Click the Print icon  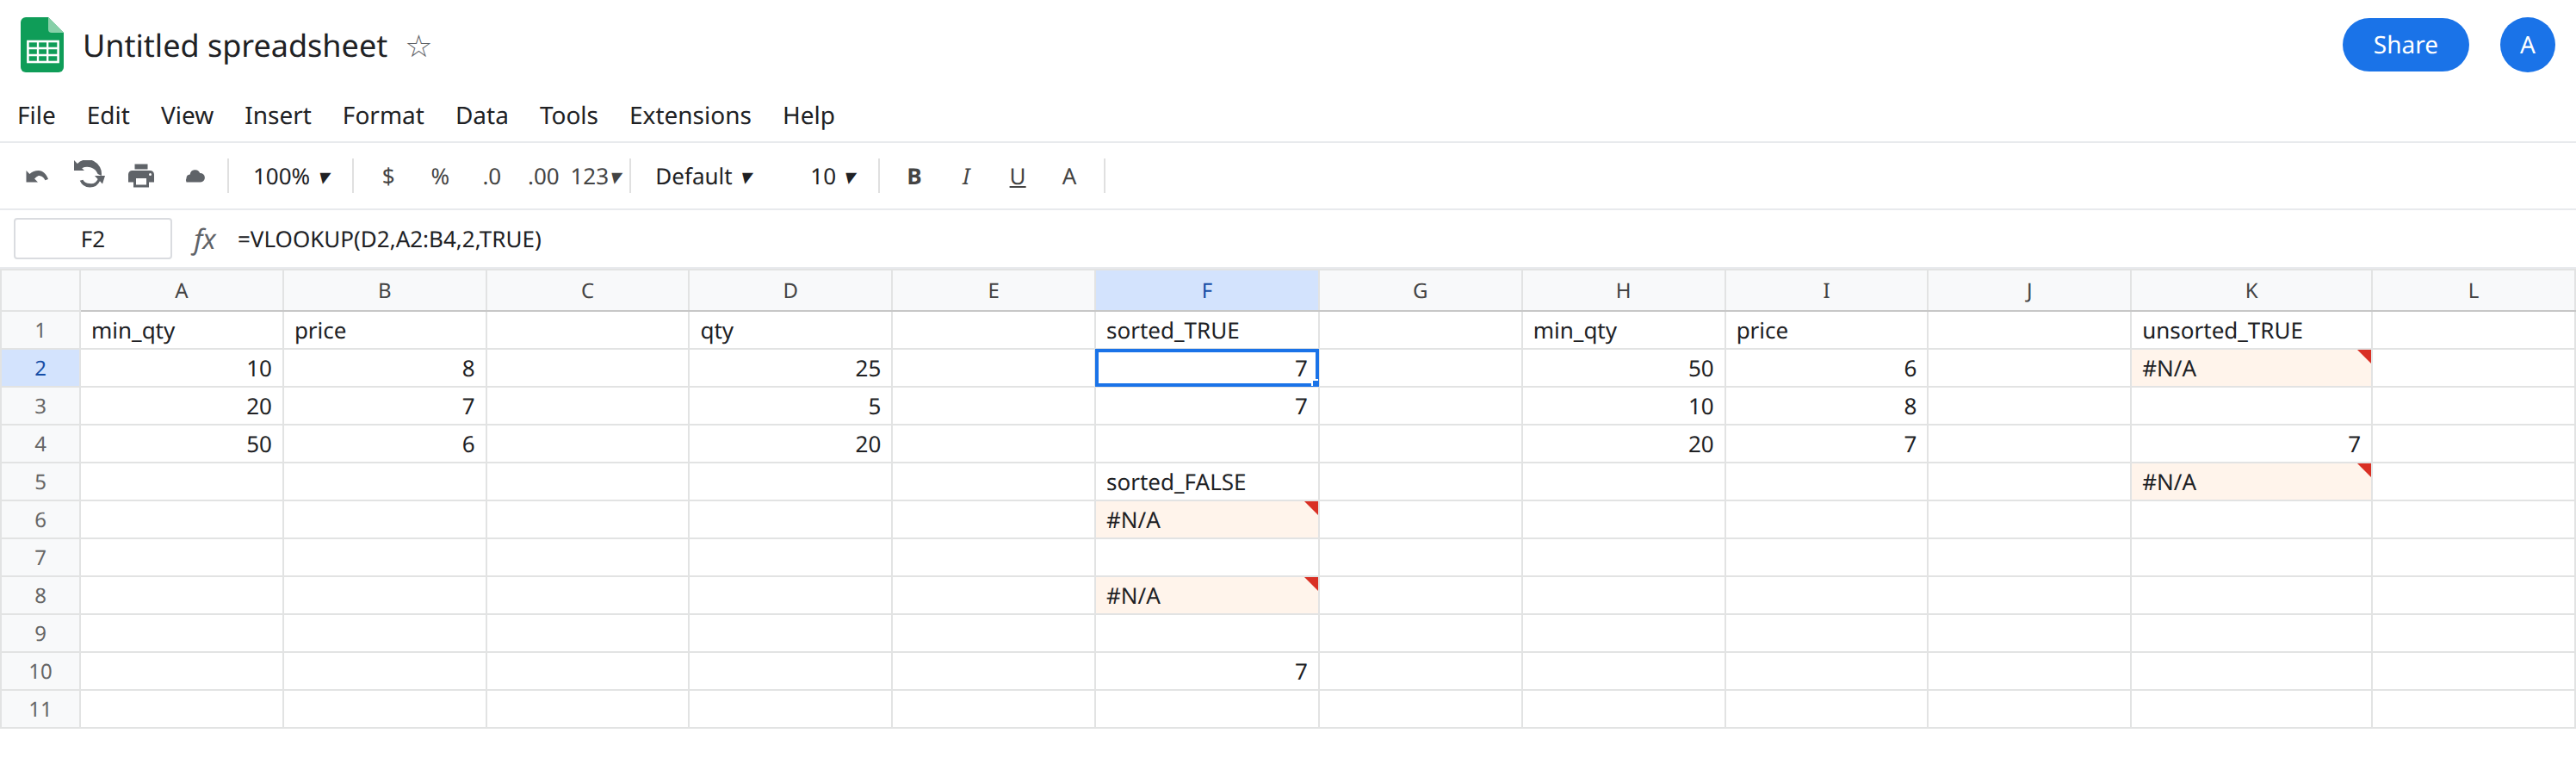pyautogui.click(x=141, y=177)
